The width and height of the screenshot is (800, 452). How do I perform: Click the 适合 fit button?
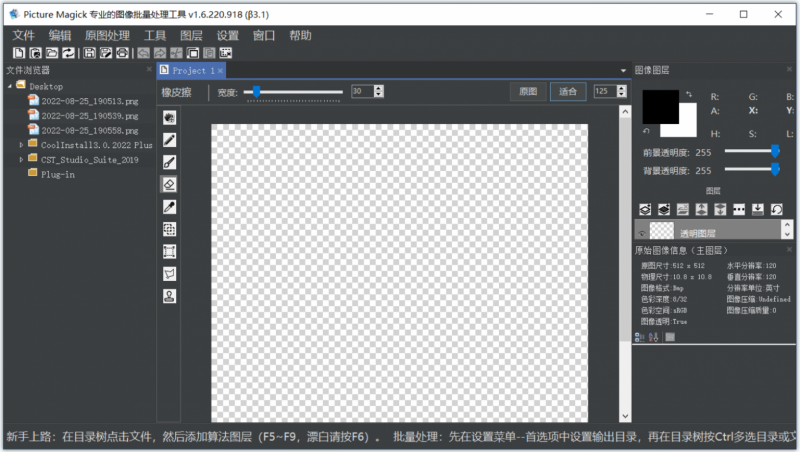568,92
